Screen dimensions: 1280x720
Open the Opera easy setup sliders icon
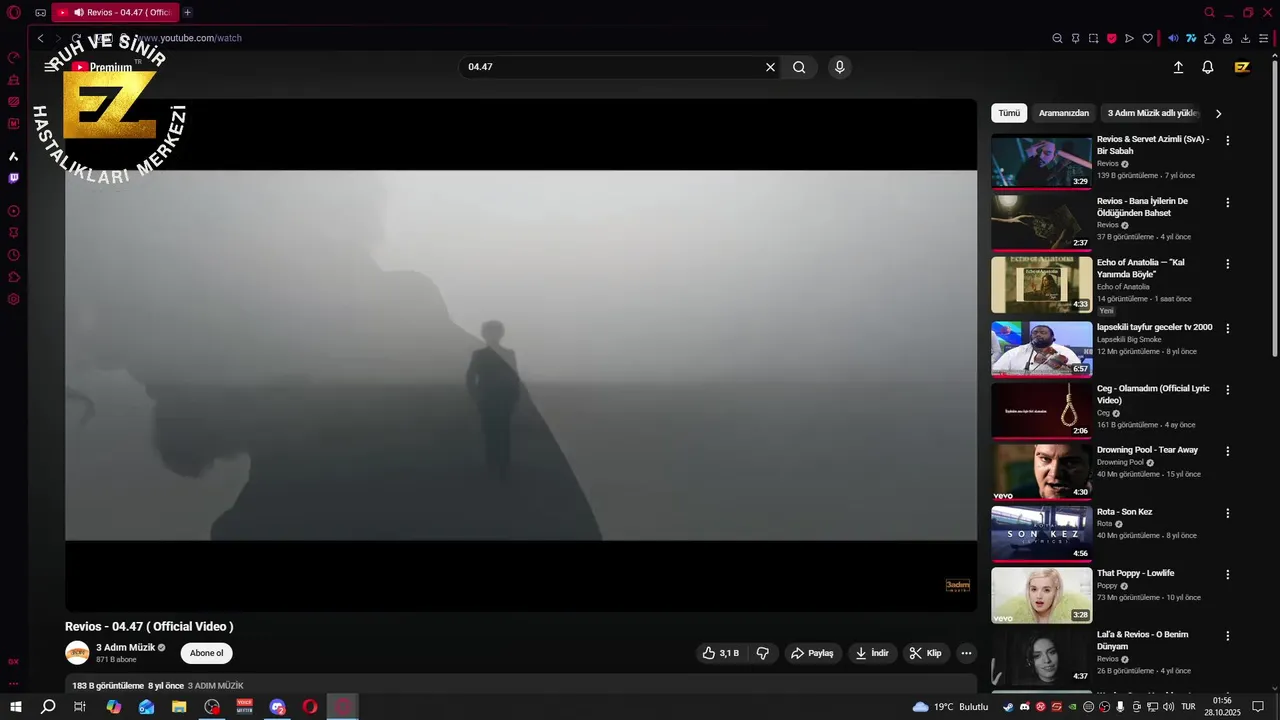[x=1264, y=38]
